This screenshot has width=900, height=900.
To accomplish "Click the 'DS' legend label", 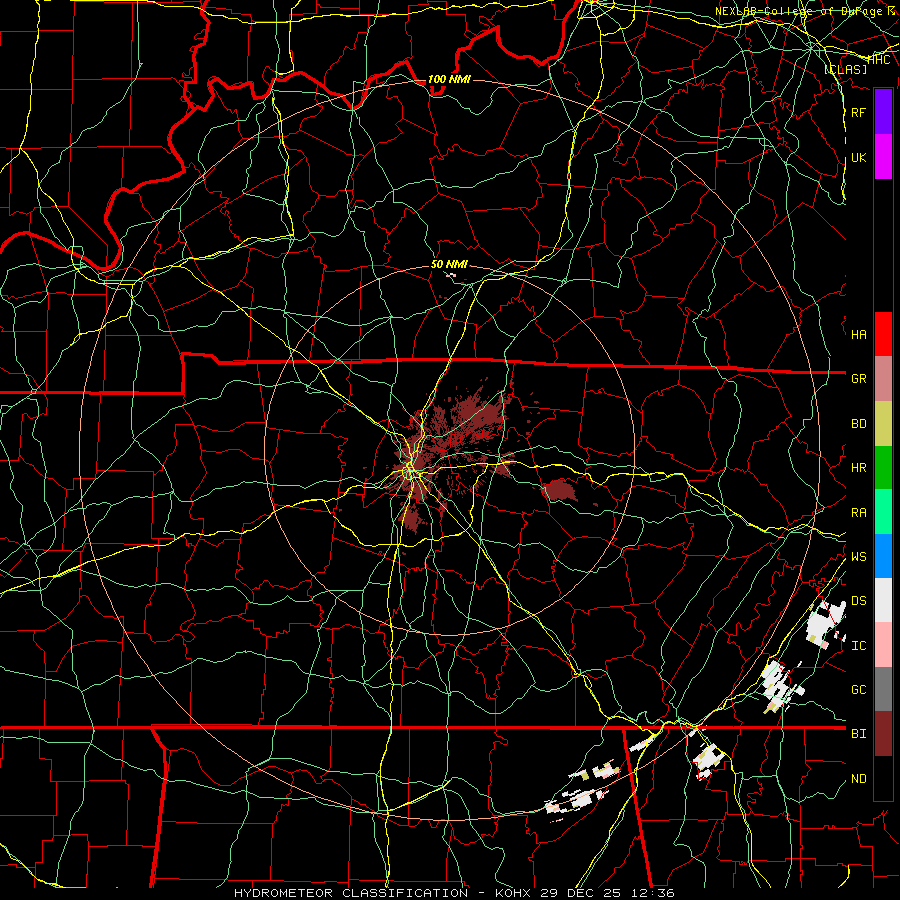I will click(858, 601).
